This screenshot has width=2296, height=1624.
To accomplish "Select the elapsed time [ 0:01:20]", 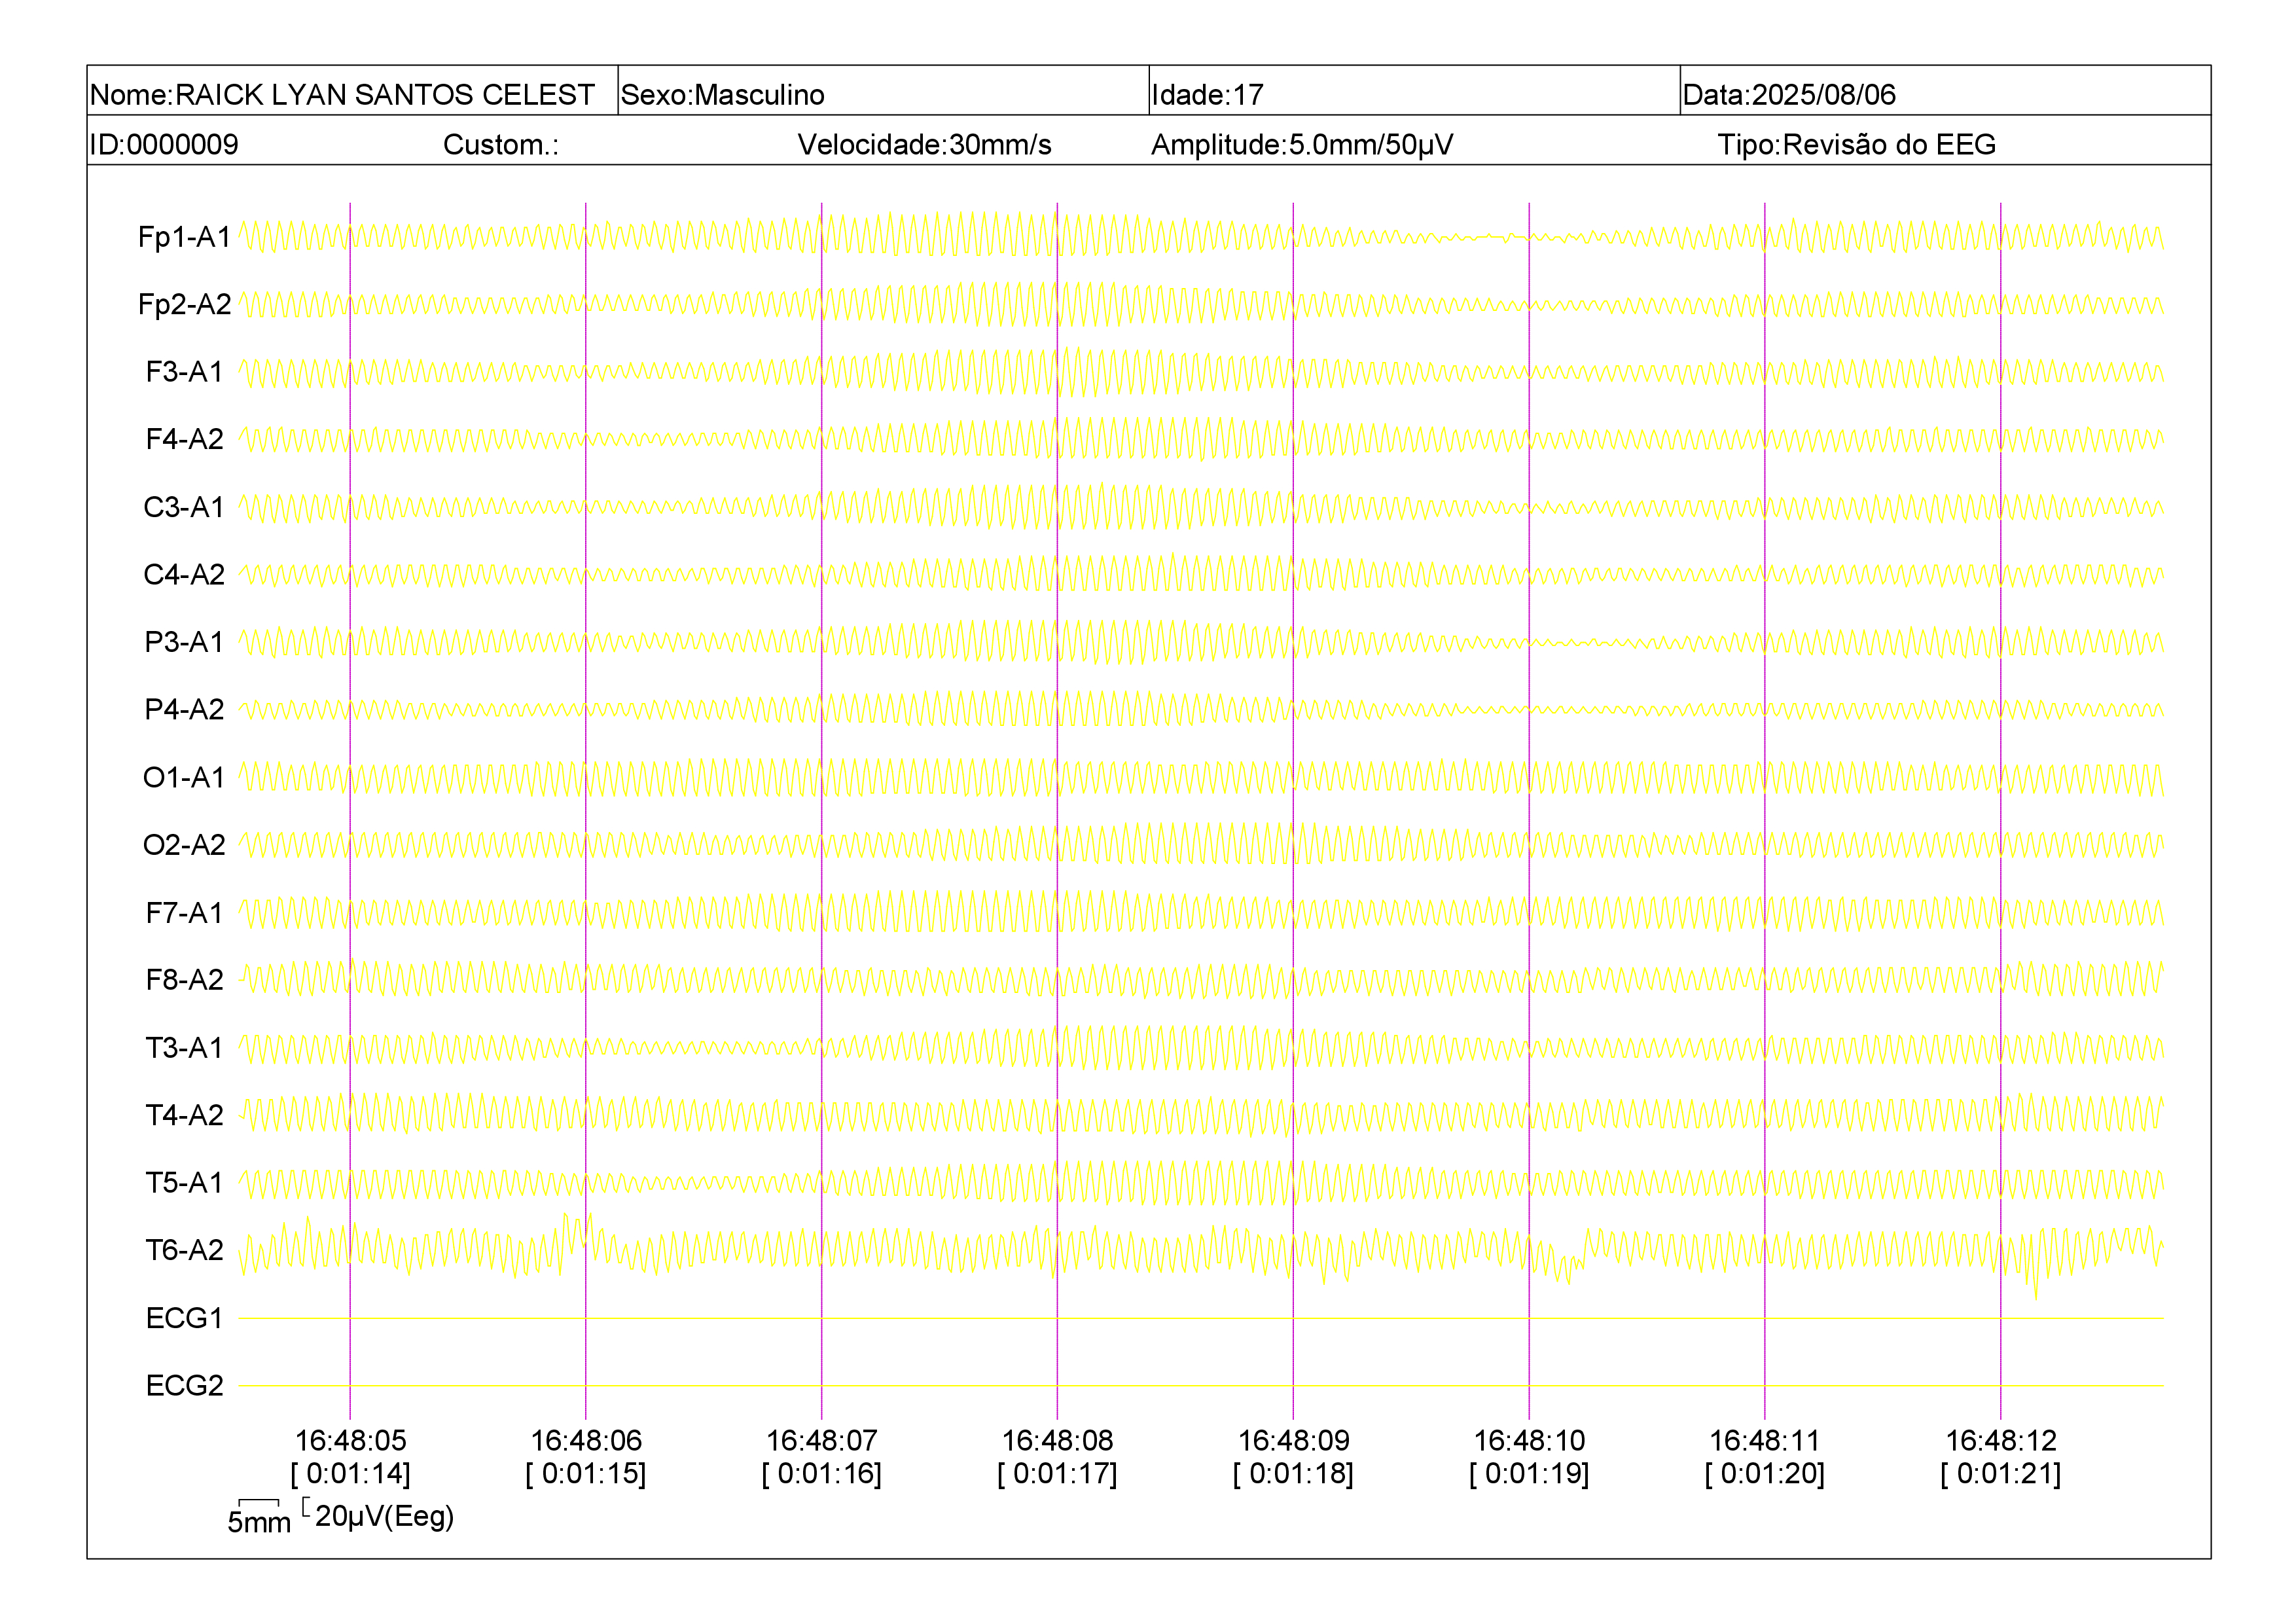I will pos(1765,1473).
